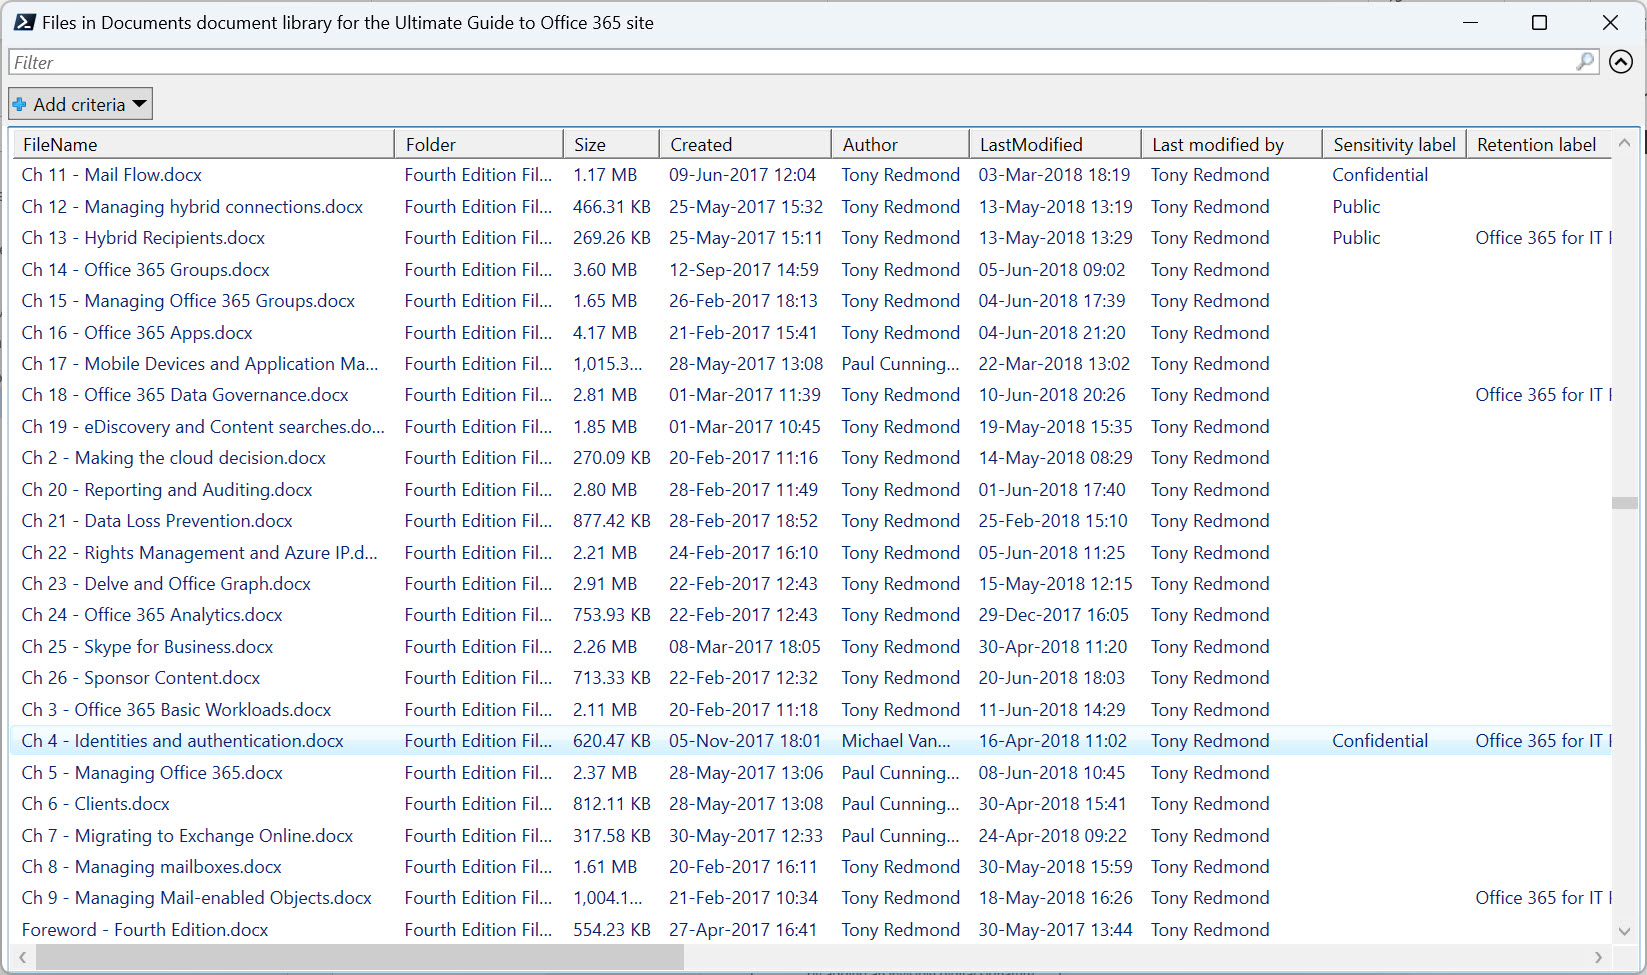Screen dimensions: 1647x975
Task: Click the up arrow on the vertical scrollbar
Action: pos(1623,143)
